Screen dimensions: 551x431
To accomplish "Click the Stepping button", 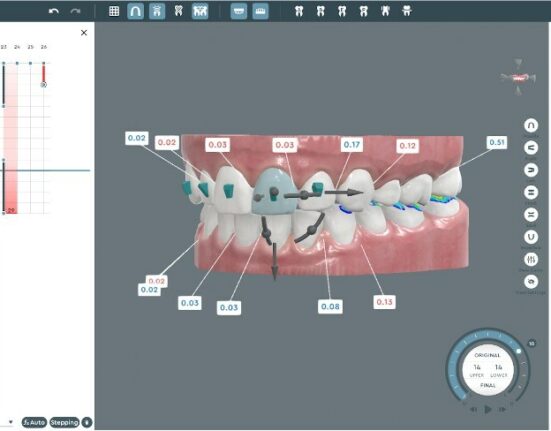I will click(64, 422).
